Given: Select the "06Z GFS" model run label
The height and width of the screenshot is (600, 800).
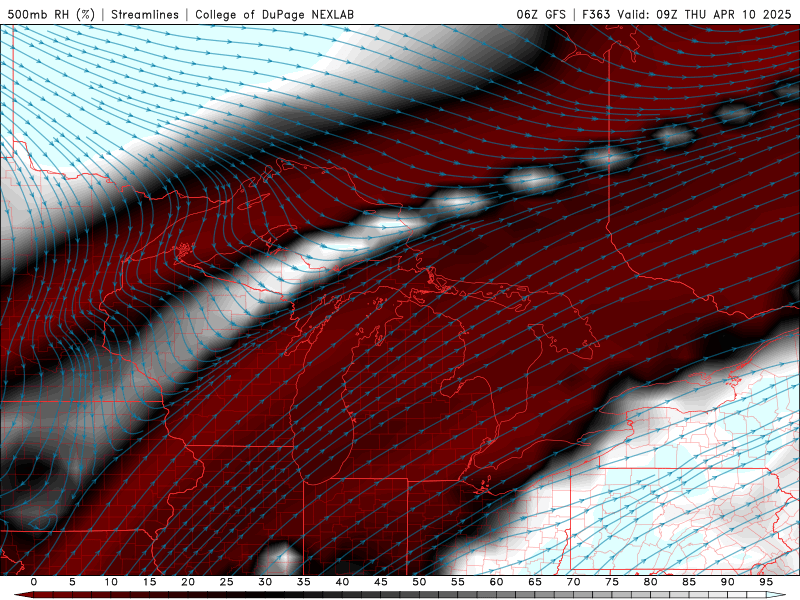Looking at the screenshot, I should coord(541,14).
